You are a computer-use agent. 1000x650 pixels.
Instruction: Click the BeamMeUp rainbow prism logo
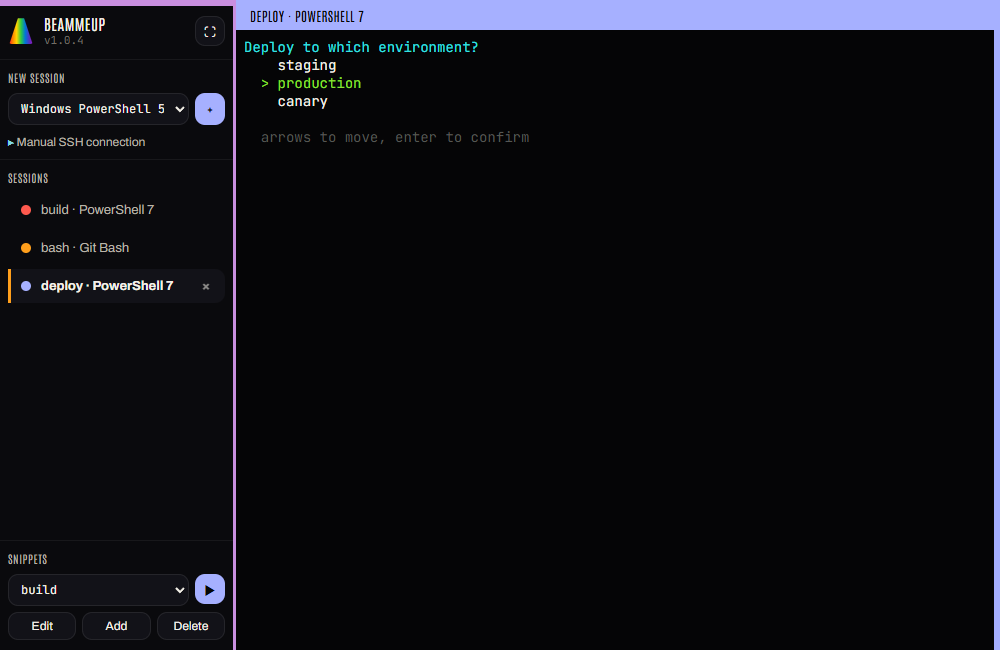pyautogui.click(x=21, y=31)
